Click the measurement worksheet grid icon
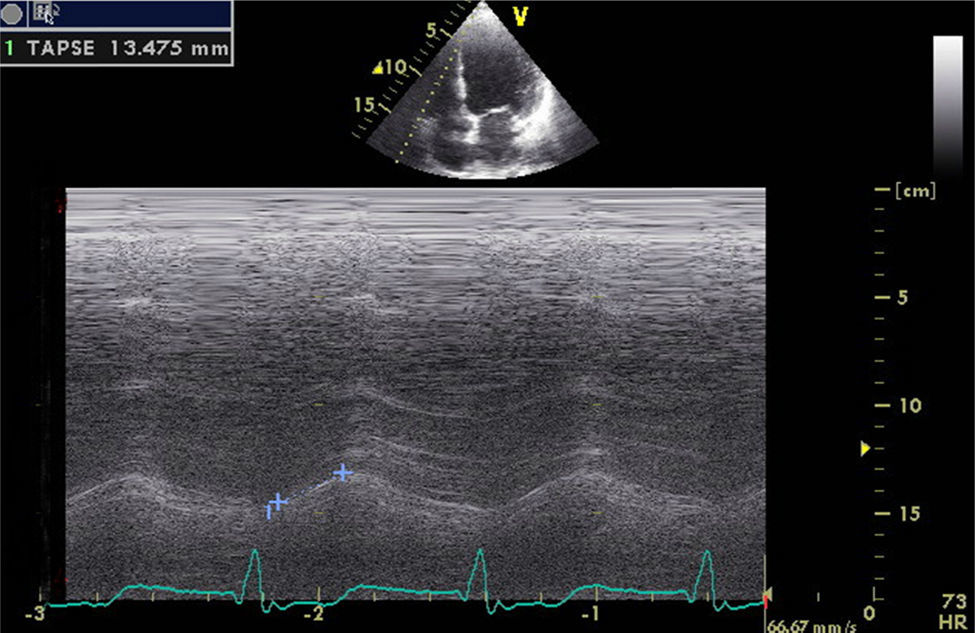Screen dimensions: 975x633 [x=44, y=13]
